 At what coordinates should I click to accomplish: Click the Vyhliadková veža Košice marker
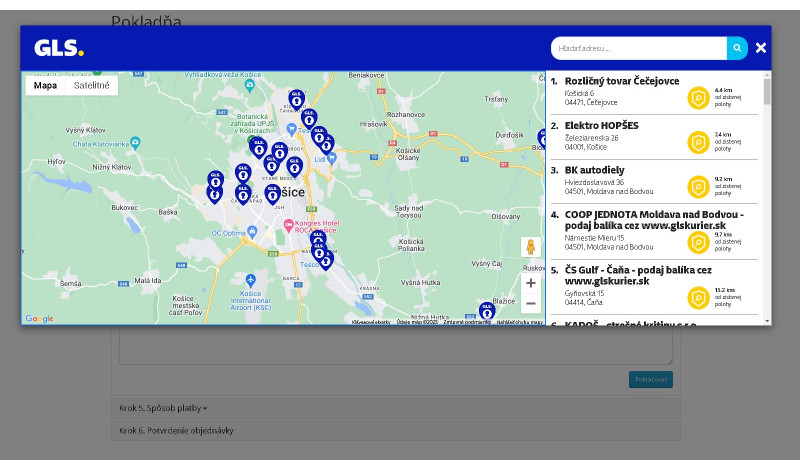click(x=249, y=86)
